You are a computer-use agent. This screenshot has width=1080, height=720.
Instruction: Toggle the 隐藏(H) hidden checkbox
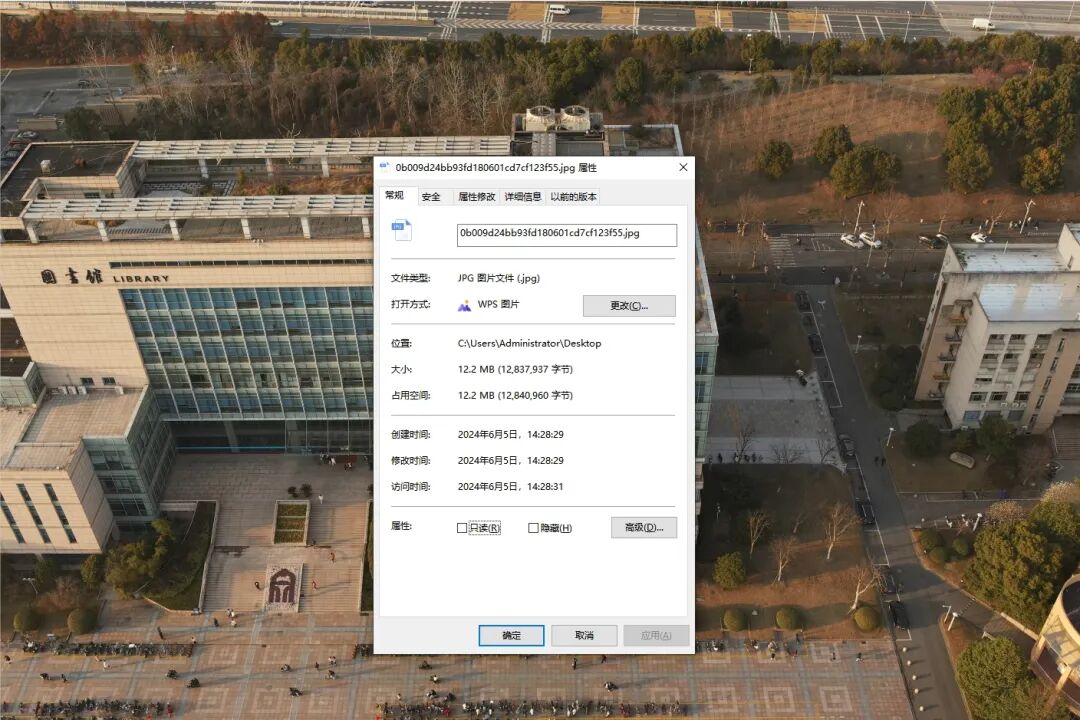(533, 528)
